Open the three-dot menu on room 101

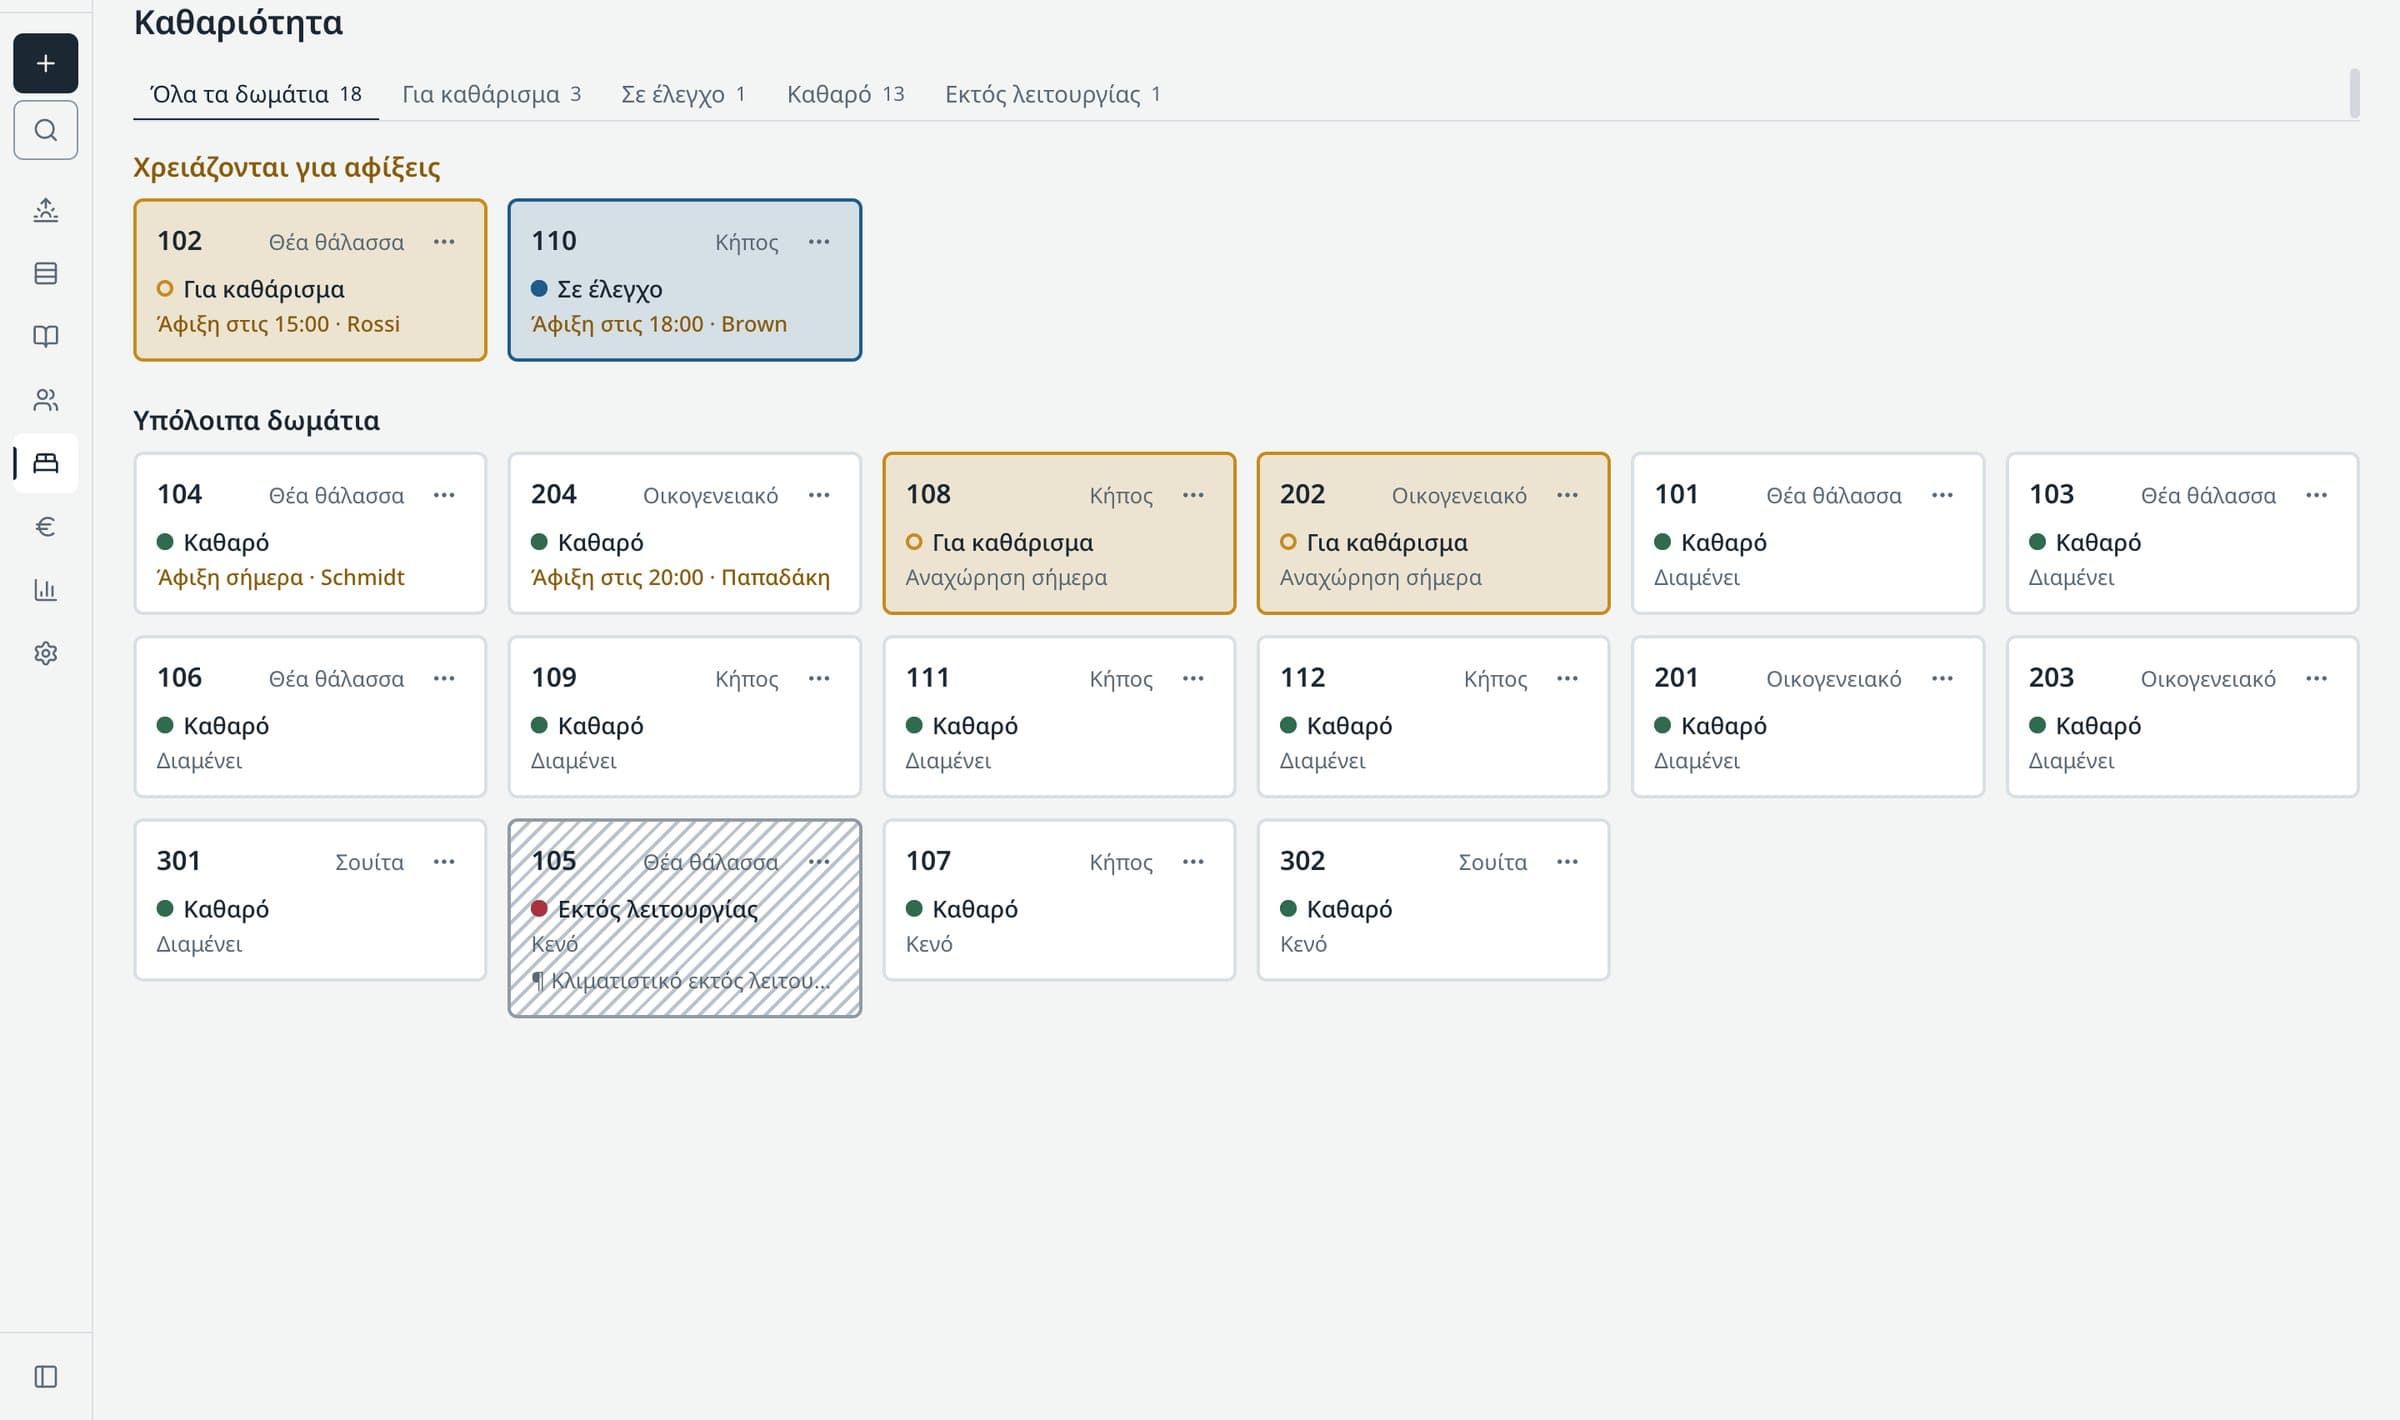[1942, 495]
